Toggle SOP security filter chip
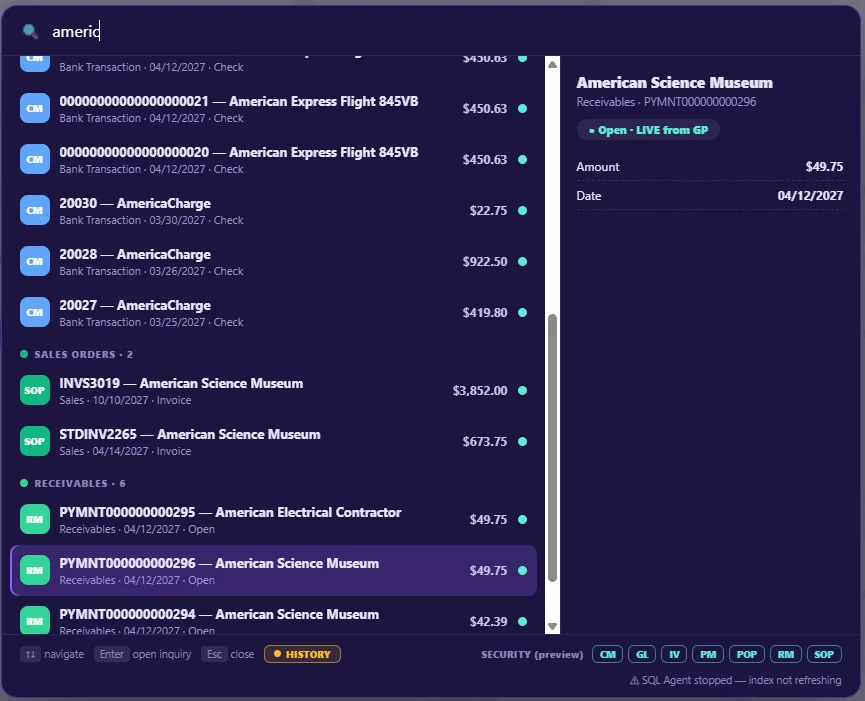Viewport: 865px width, 701px height. [x=824, y=655]
